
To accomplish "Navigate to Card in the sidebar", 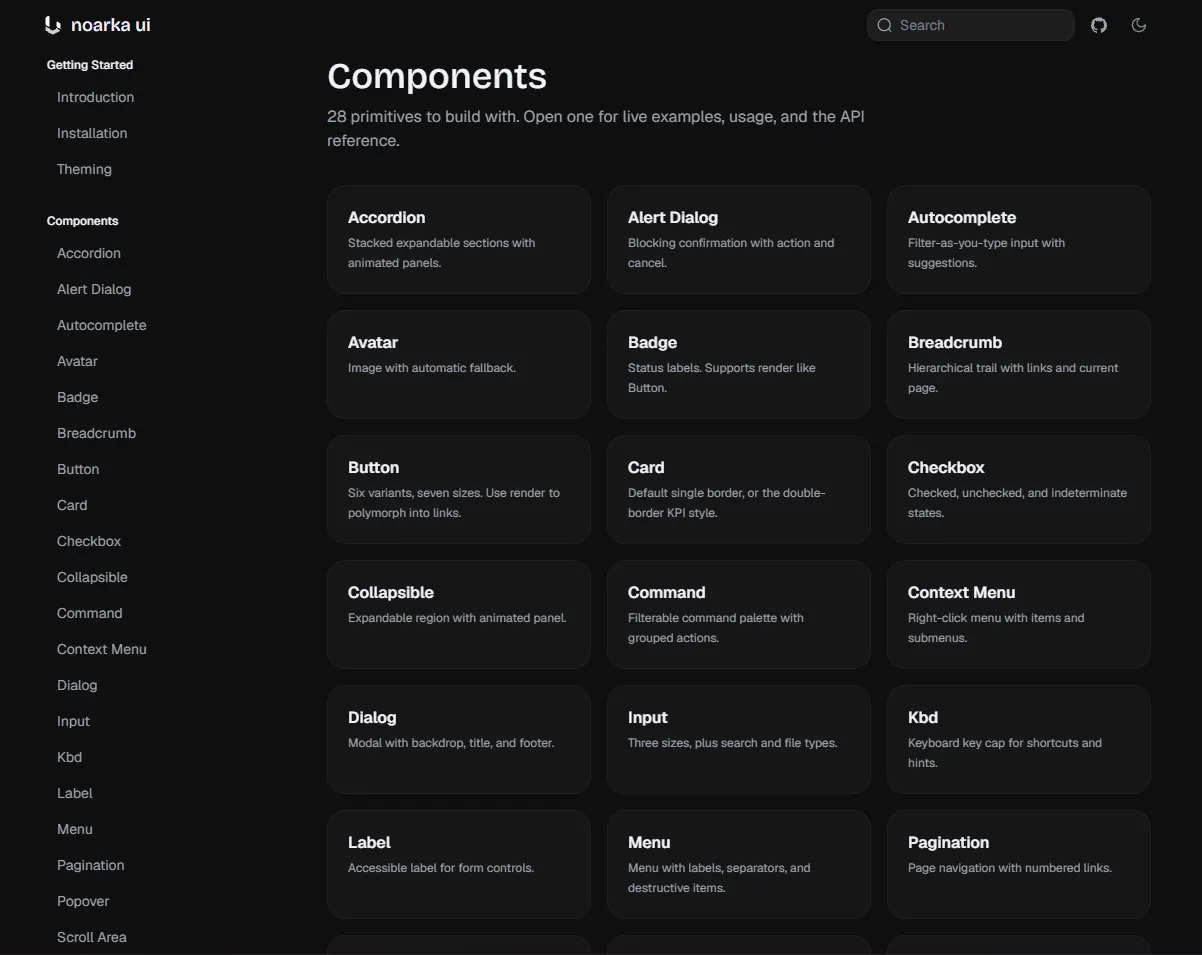I will click(x=72, y=505).
